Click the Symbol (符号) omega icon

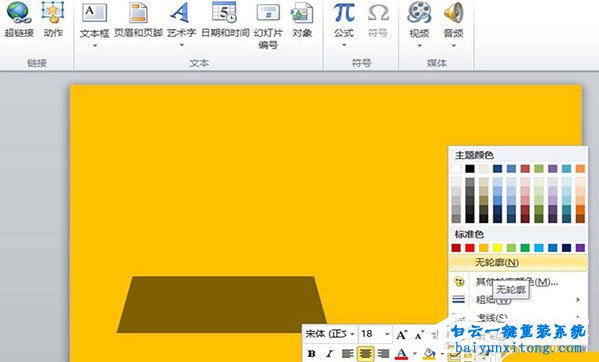point(378,13)
